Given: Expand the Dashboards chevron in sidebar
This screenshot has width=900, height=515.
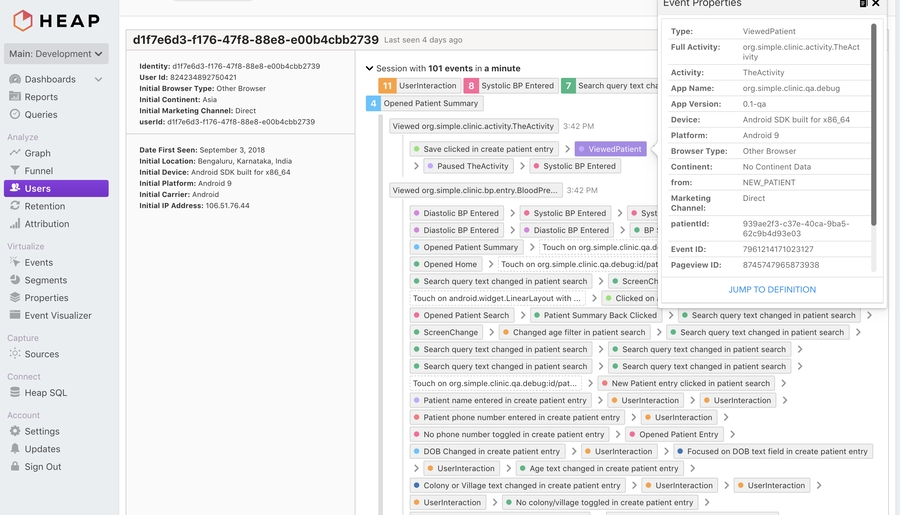Looking at the screenshot, I should (x=98, y=79).
